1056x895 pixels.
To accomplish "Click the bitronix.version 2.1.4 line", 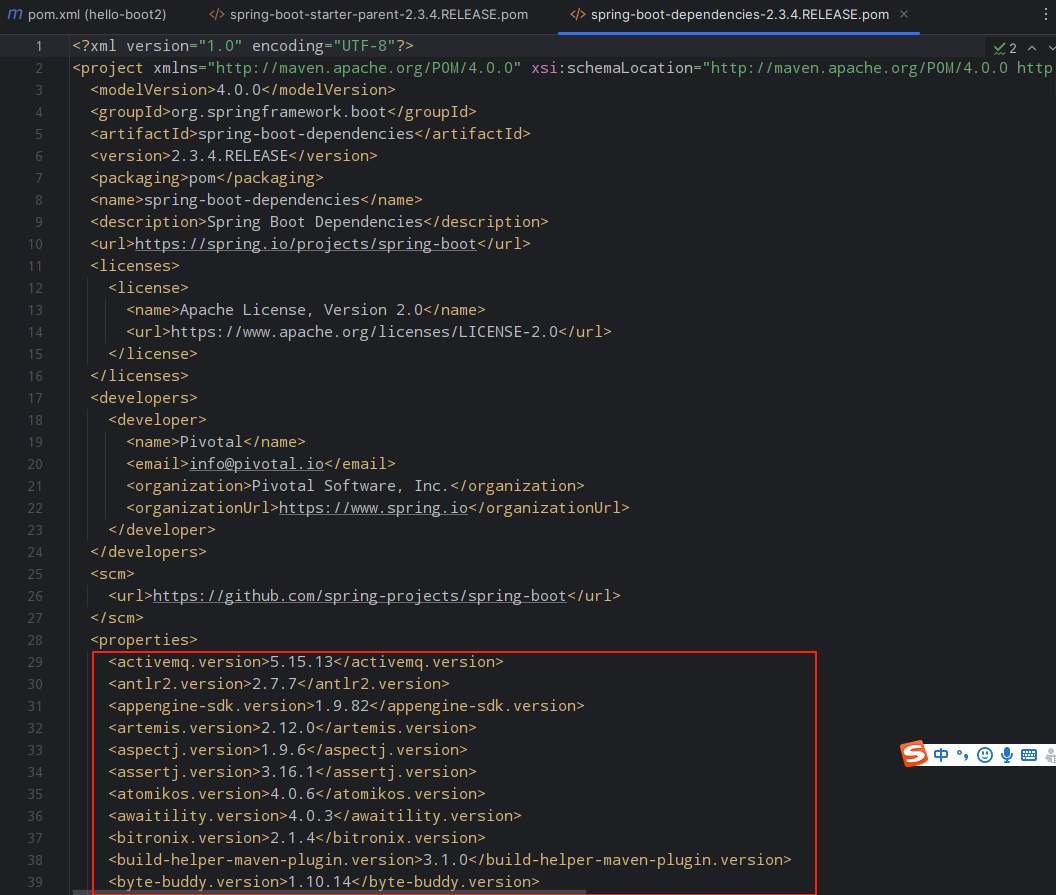I will tap(297, 838).
